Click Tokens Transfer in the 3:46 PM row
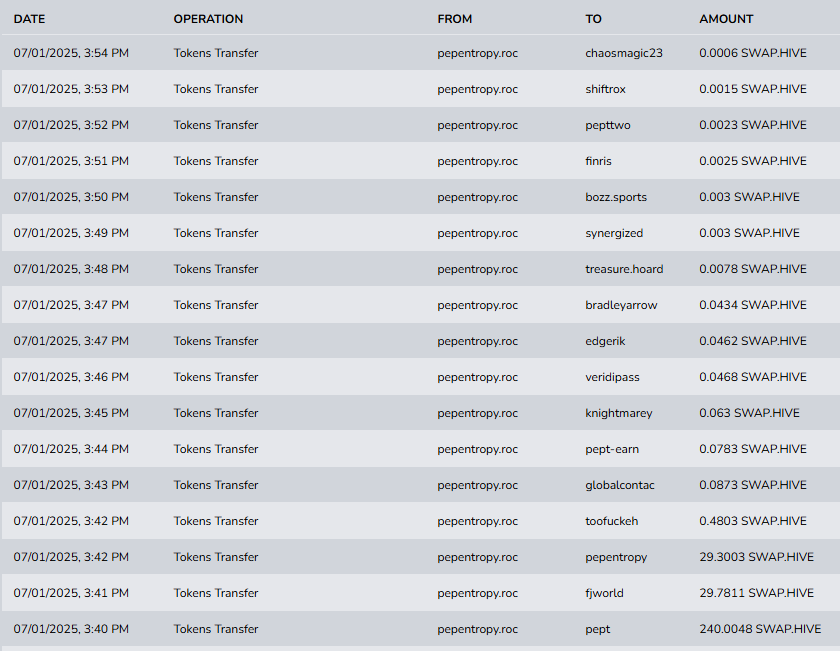 pyautogui.click(x=215, y=377)
